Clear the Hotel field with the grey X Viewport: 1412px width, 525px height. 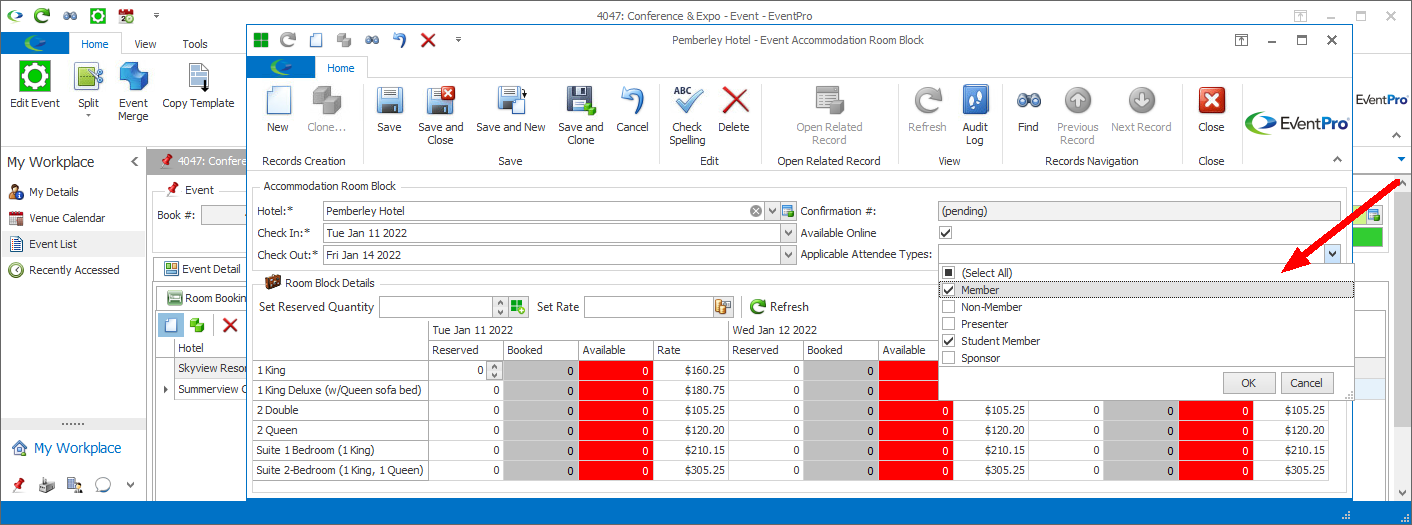click(756, 211)
